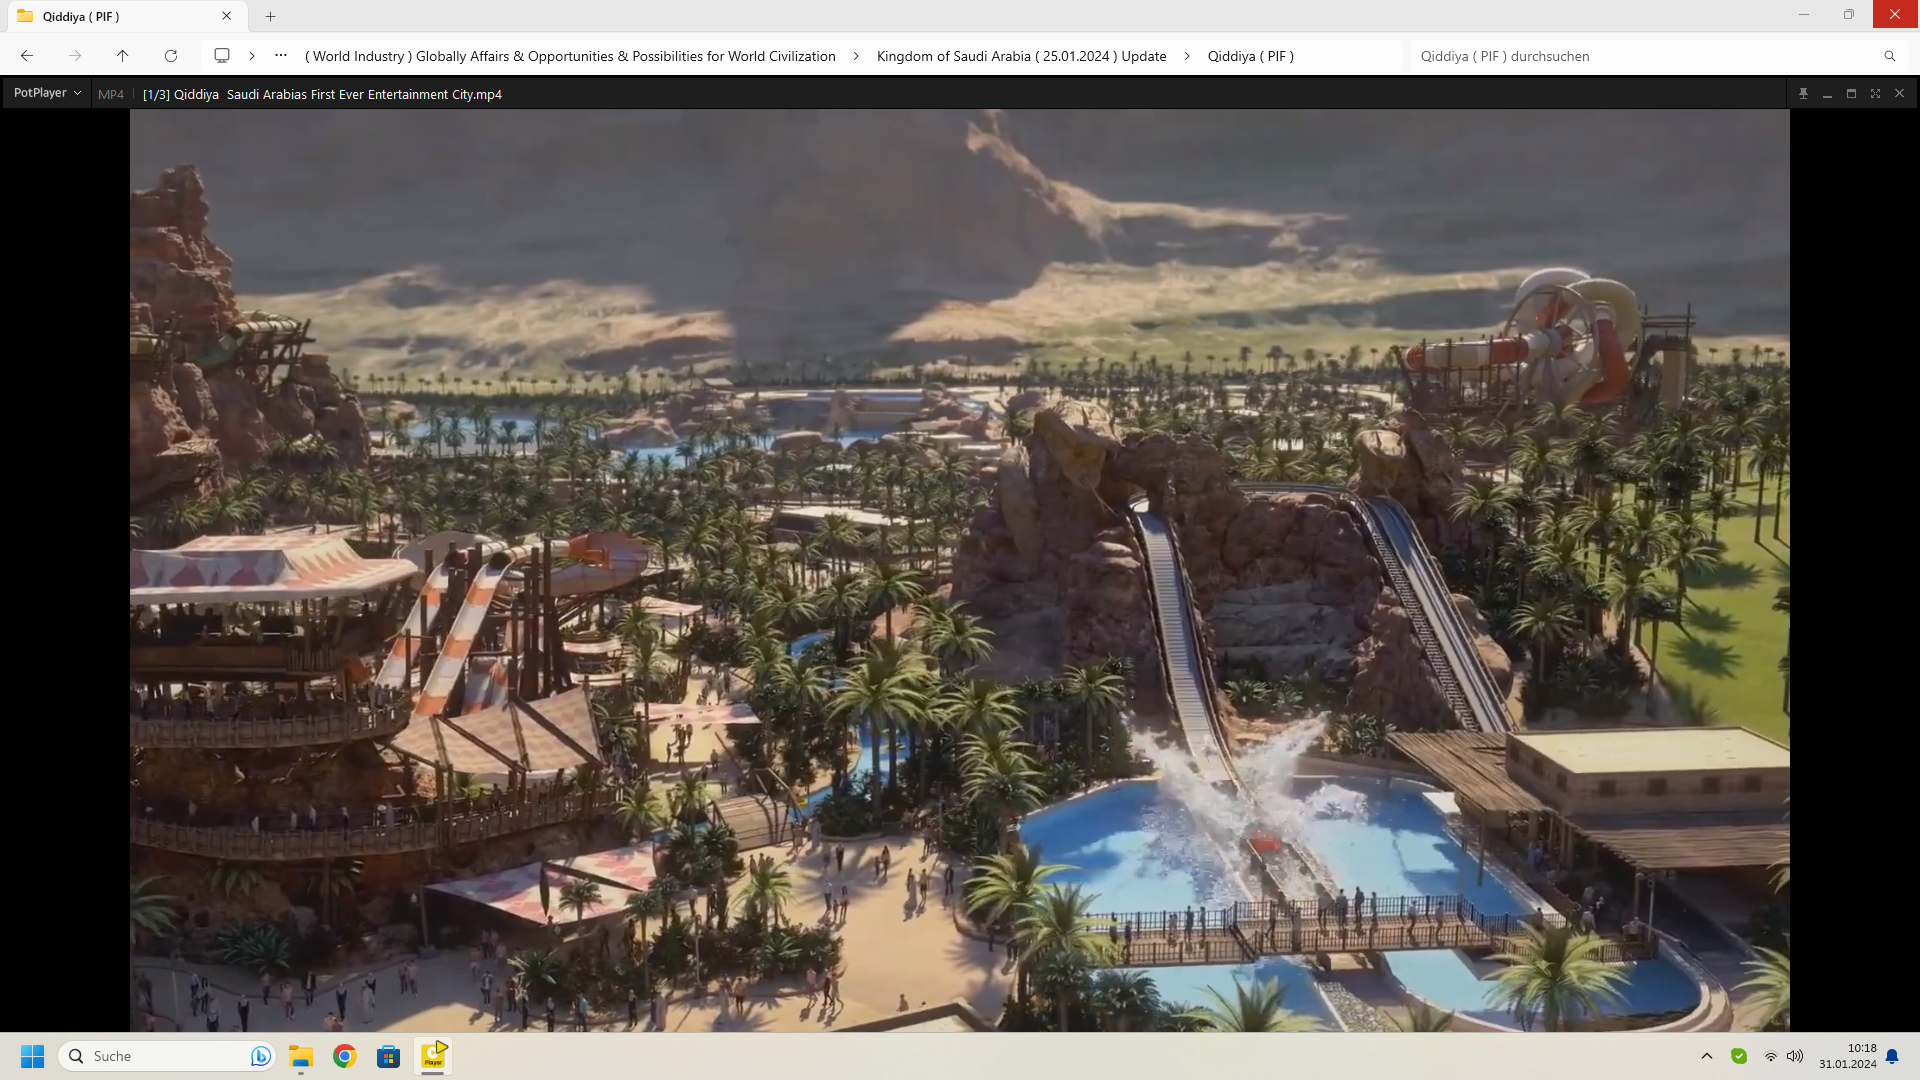Switch PotPlayer to fullscreen mode
1920x1080 pixels.
(x=1875, y=93)
